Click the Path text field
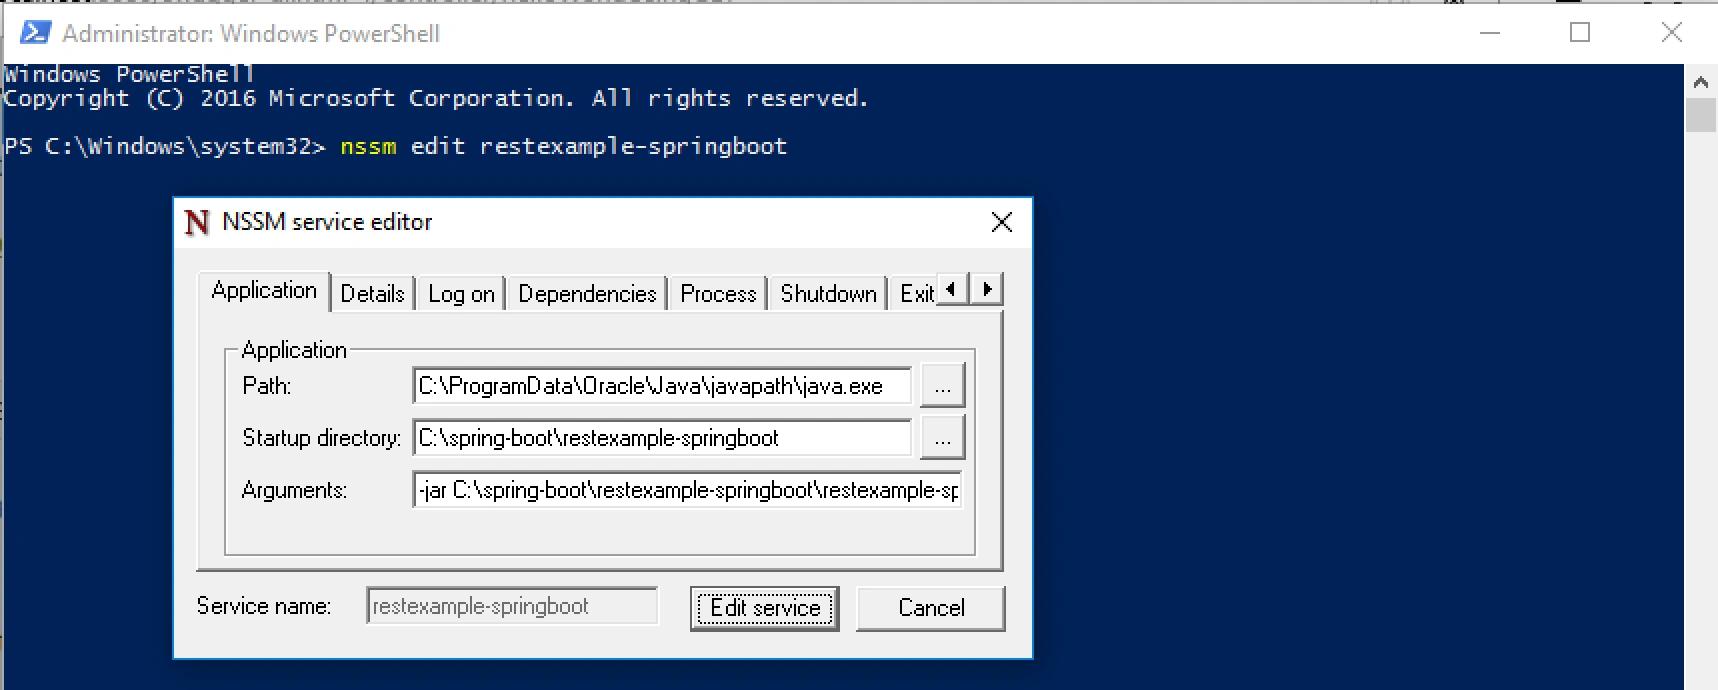Image resolution: width=1718 pixels, height=690 pixels. (x=660, y=386)
